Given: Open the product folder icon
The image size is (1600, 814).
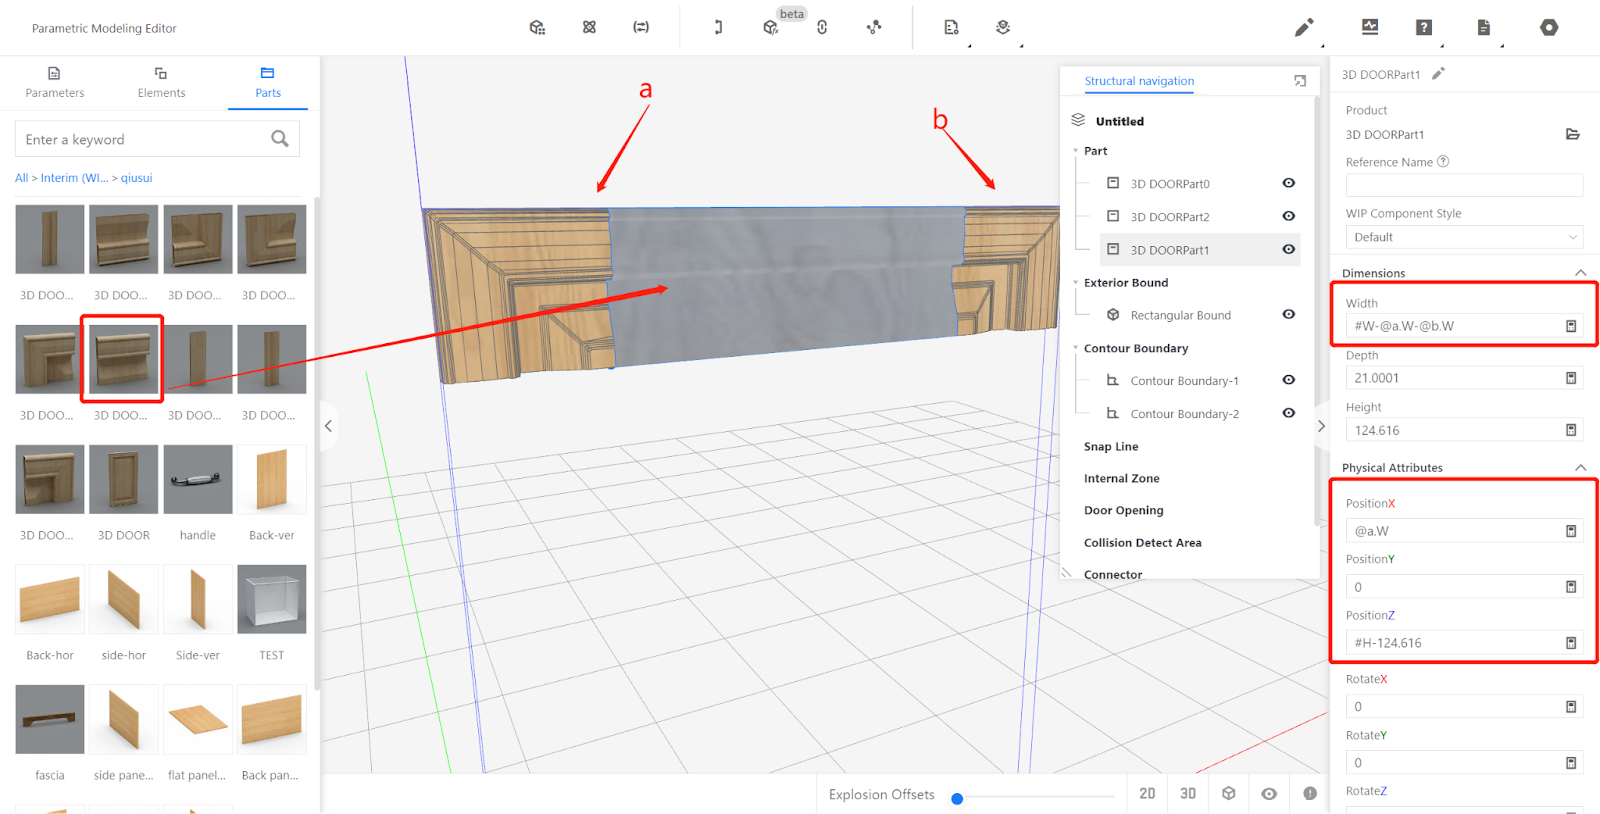Looking at the screenshot, I should pos(1572,134).
